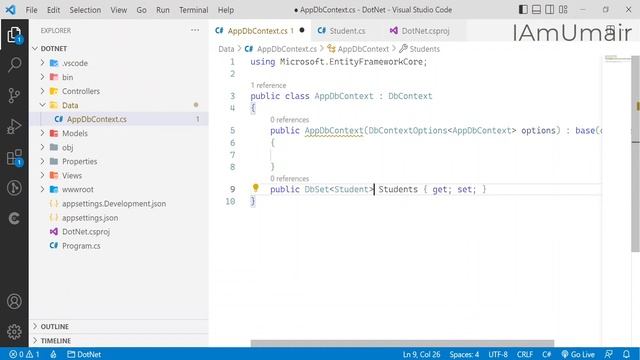
Task: Click the Data breadcrumb segment
Action: tap(226, 49)
